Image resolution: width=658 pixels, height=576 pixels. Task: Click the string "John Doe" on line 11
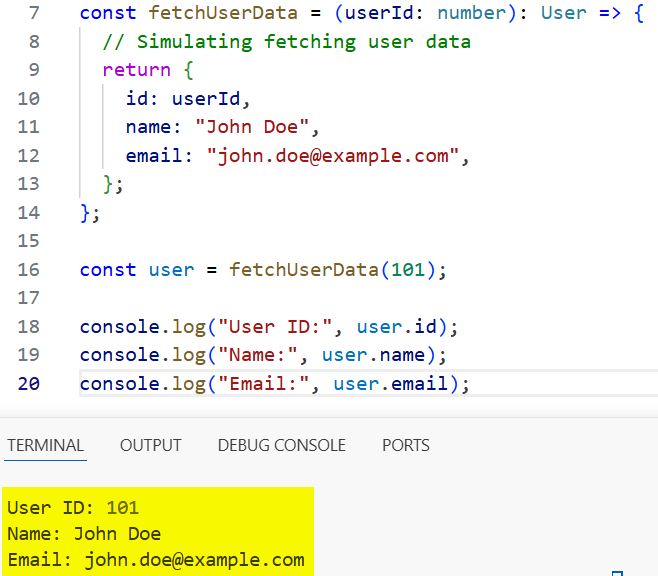tap(252, 127)
